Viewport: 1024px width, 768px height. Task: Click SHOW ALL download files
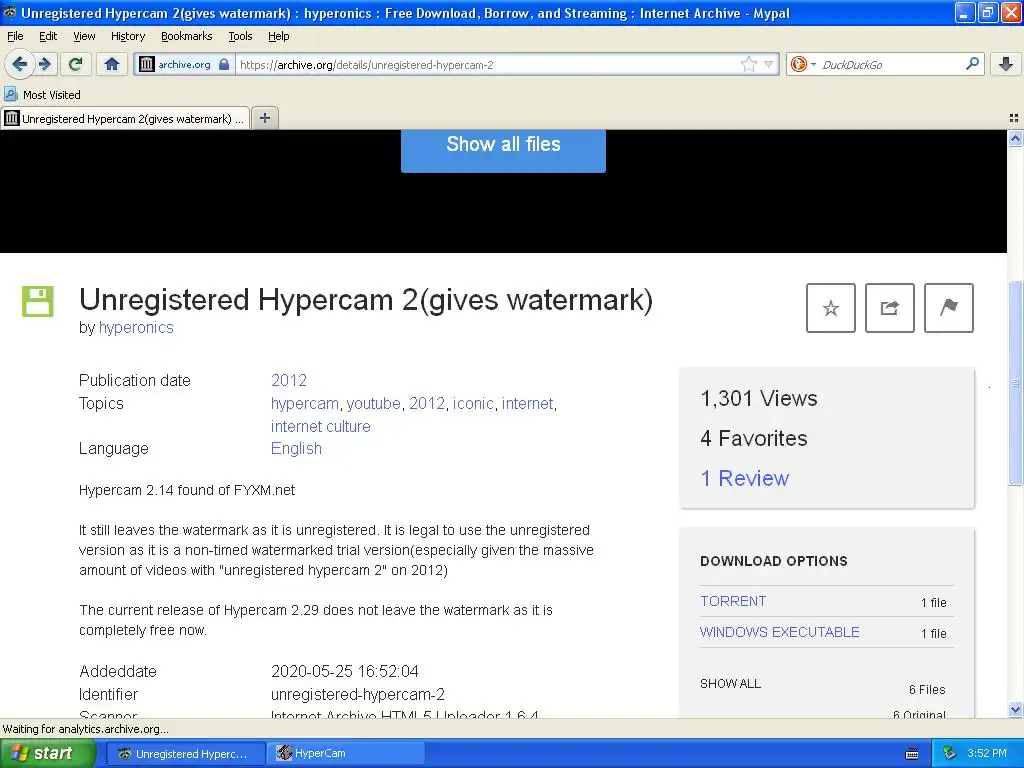coord(730,684)
